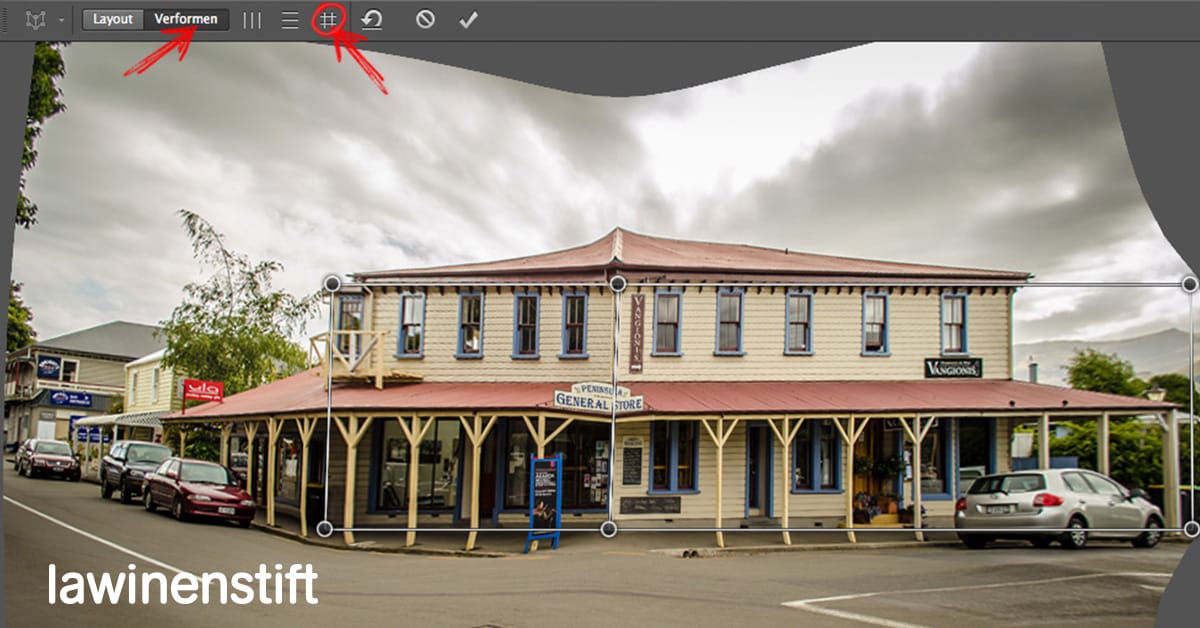Switch to Layout mode
This screenshot has height=628, width=1200.
tap(113, 19)
